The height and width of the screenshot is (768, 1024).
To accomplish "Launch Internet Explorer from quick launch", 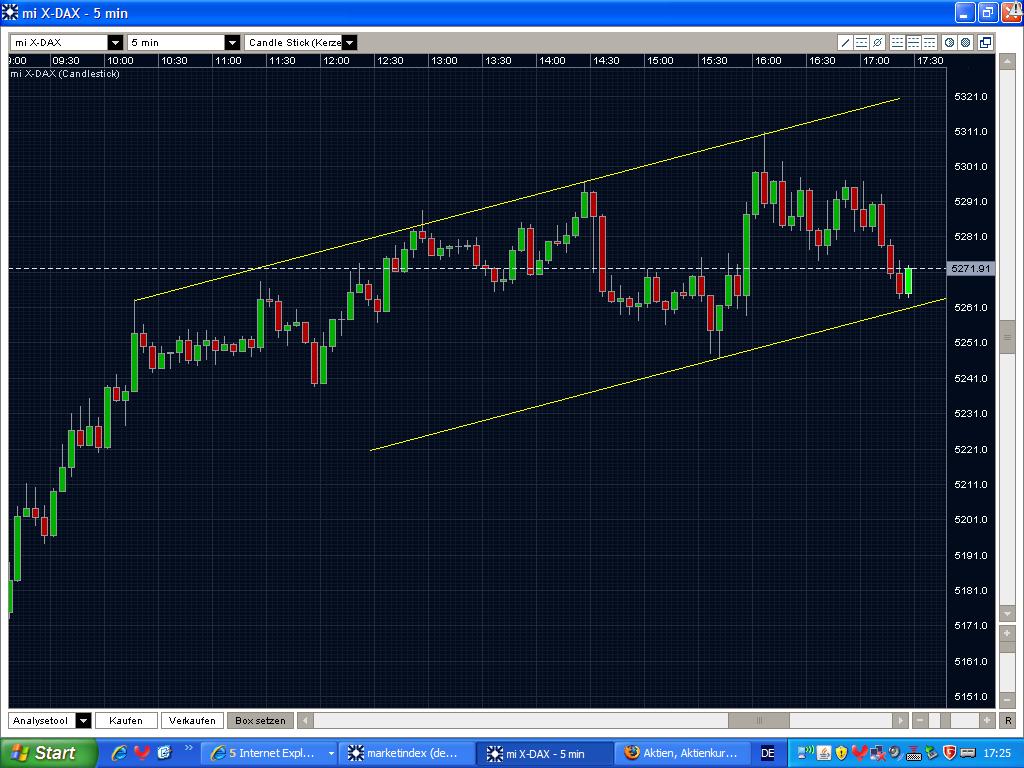I will (120, 753).
